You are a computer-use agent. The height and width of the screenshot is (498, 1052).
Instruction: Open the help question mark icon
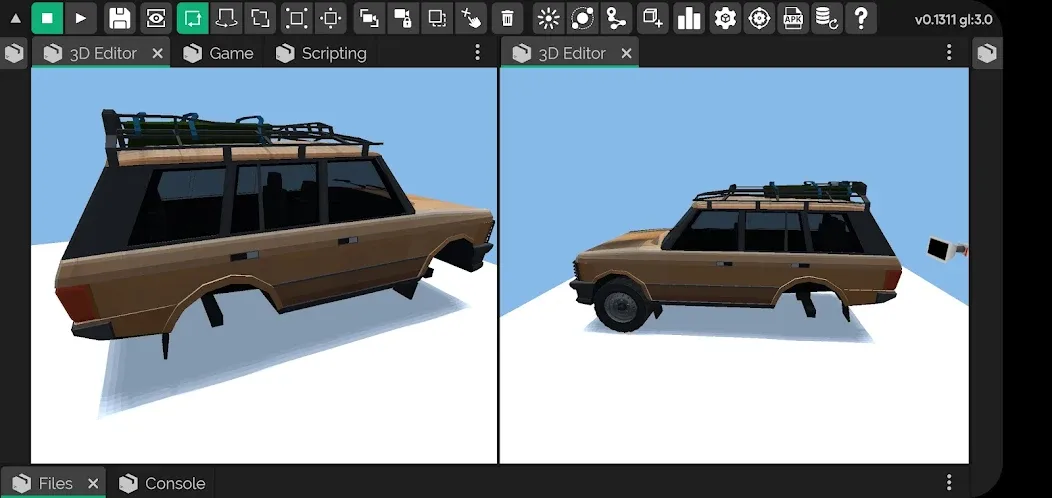coord(860,18)
